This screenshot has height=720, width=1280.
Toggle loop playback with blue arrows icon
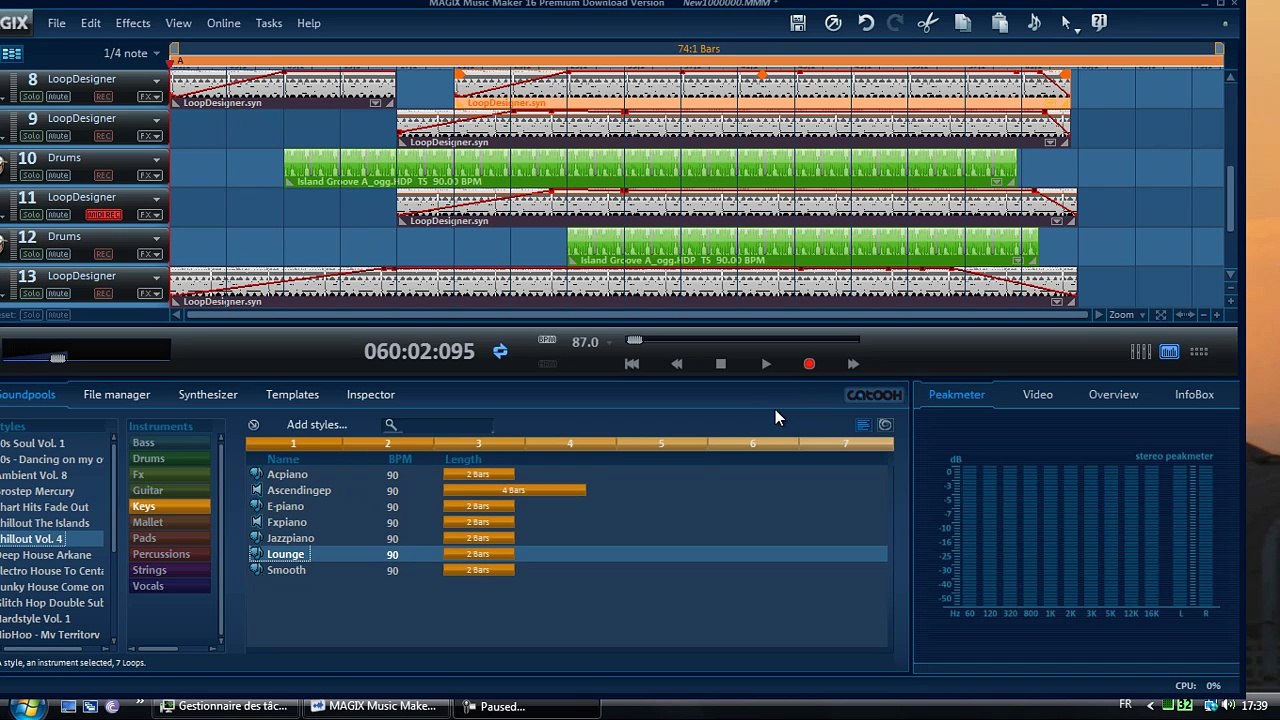[x=500, y=351]
